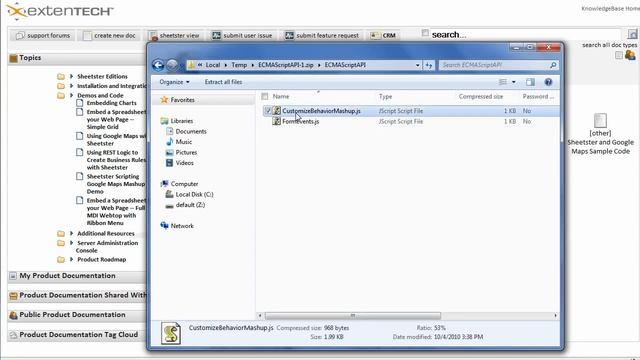This screenshot has width=640, height=360.
Task: Expand Installation and Integration topic
Action: click(x=71, y=86)
